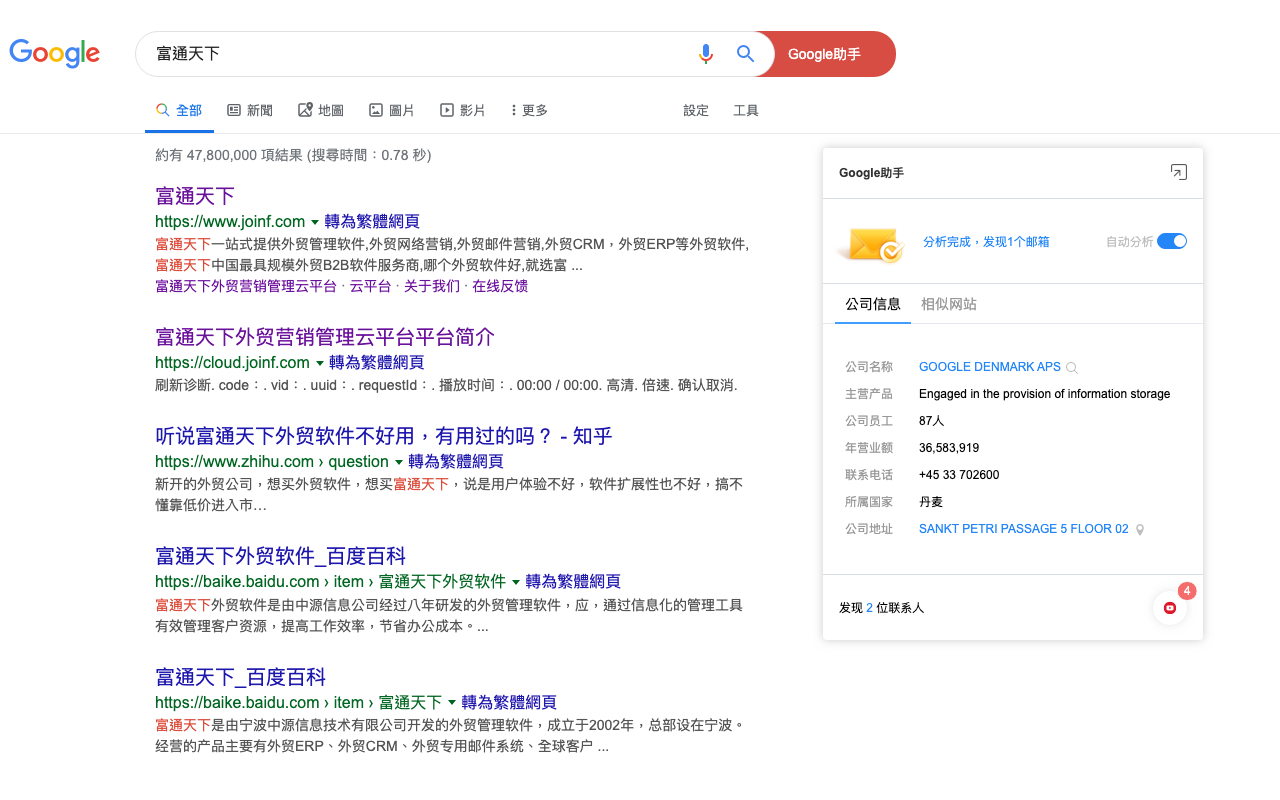The width and height of the screenshot is (1280, 800).
Task: Open 設定 in search toolbar
Action: pyautogui.click(x=696, y=110)
